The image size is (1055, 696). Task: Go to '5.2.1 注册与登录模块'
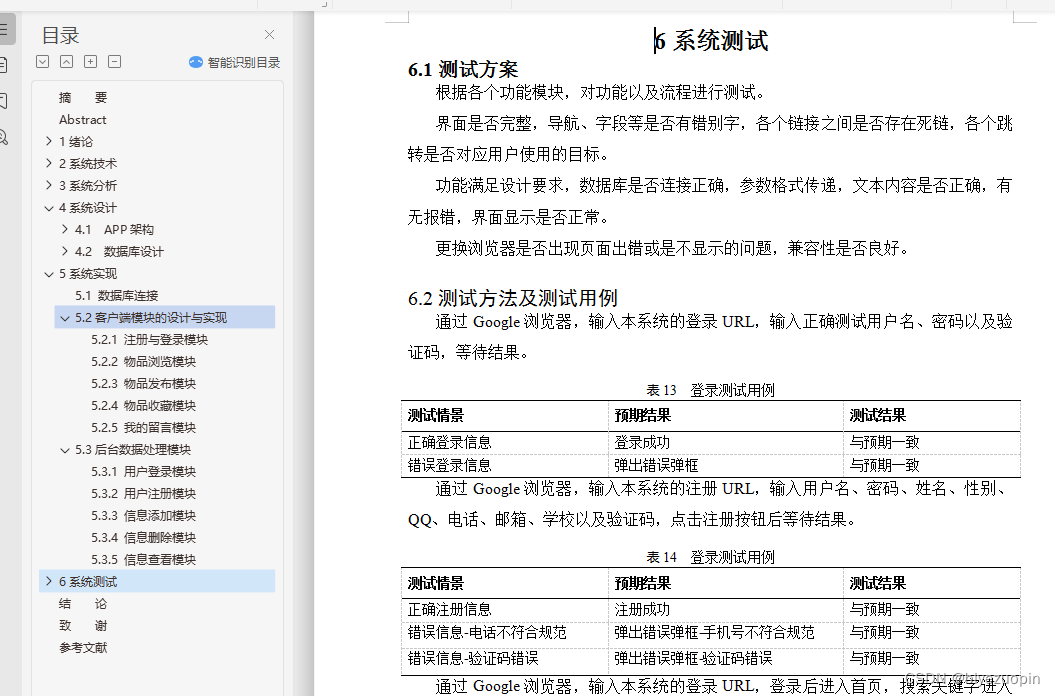coord(149,339)
